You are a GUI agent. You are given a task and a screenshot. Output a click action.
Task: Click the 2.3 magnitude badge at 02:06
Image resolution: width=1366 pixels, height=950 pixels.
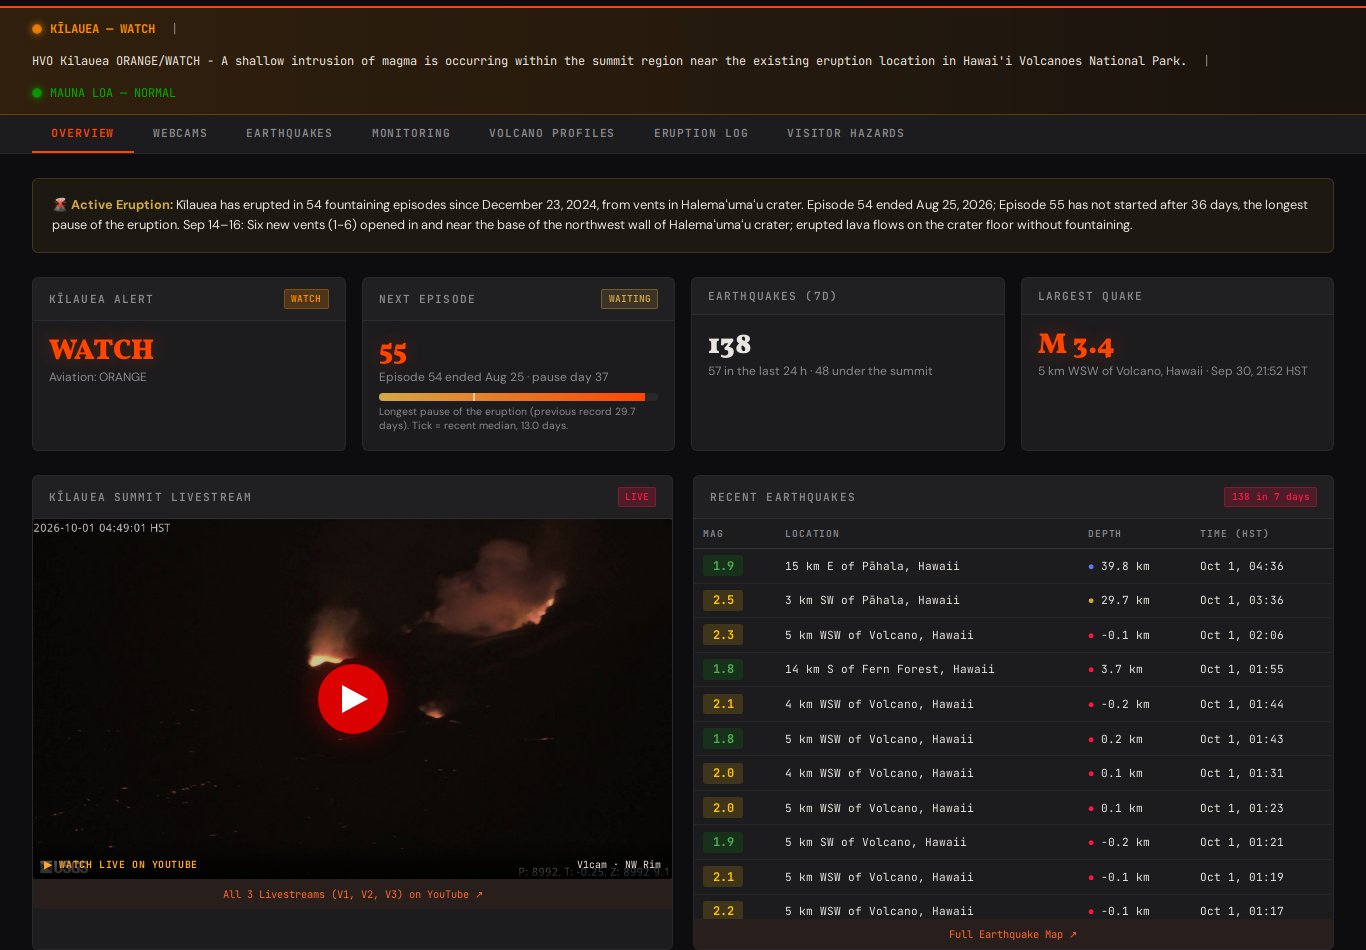[x=723, y=635]
